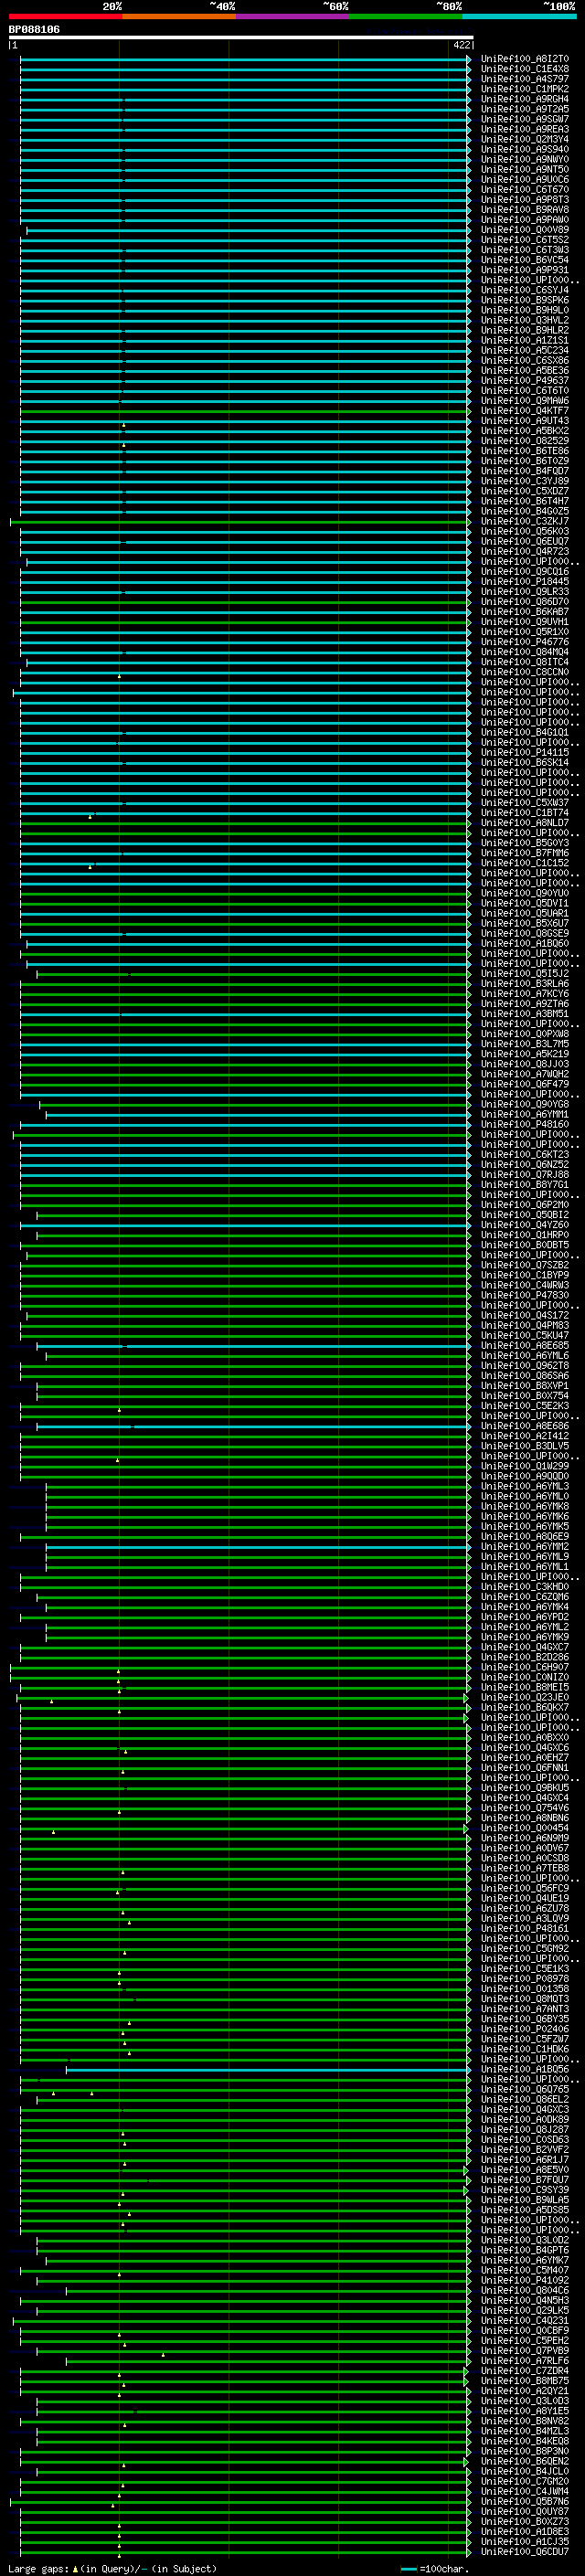Select the UniRef100_A6YMM2 label
Screen dimensions: 585x2576
point(525,1546)
